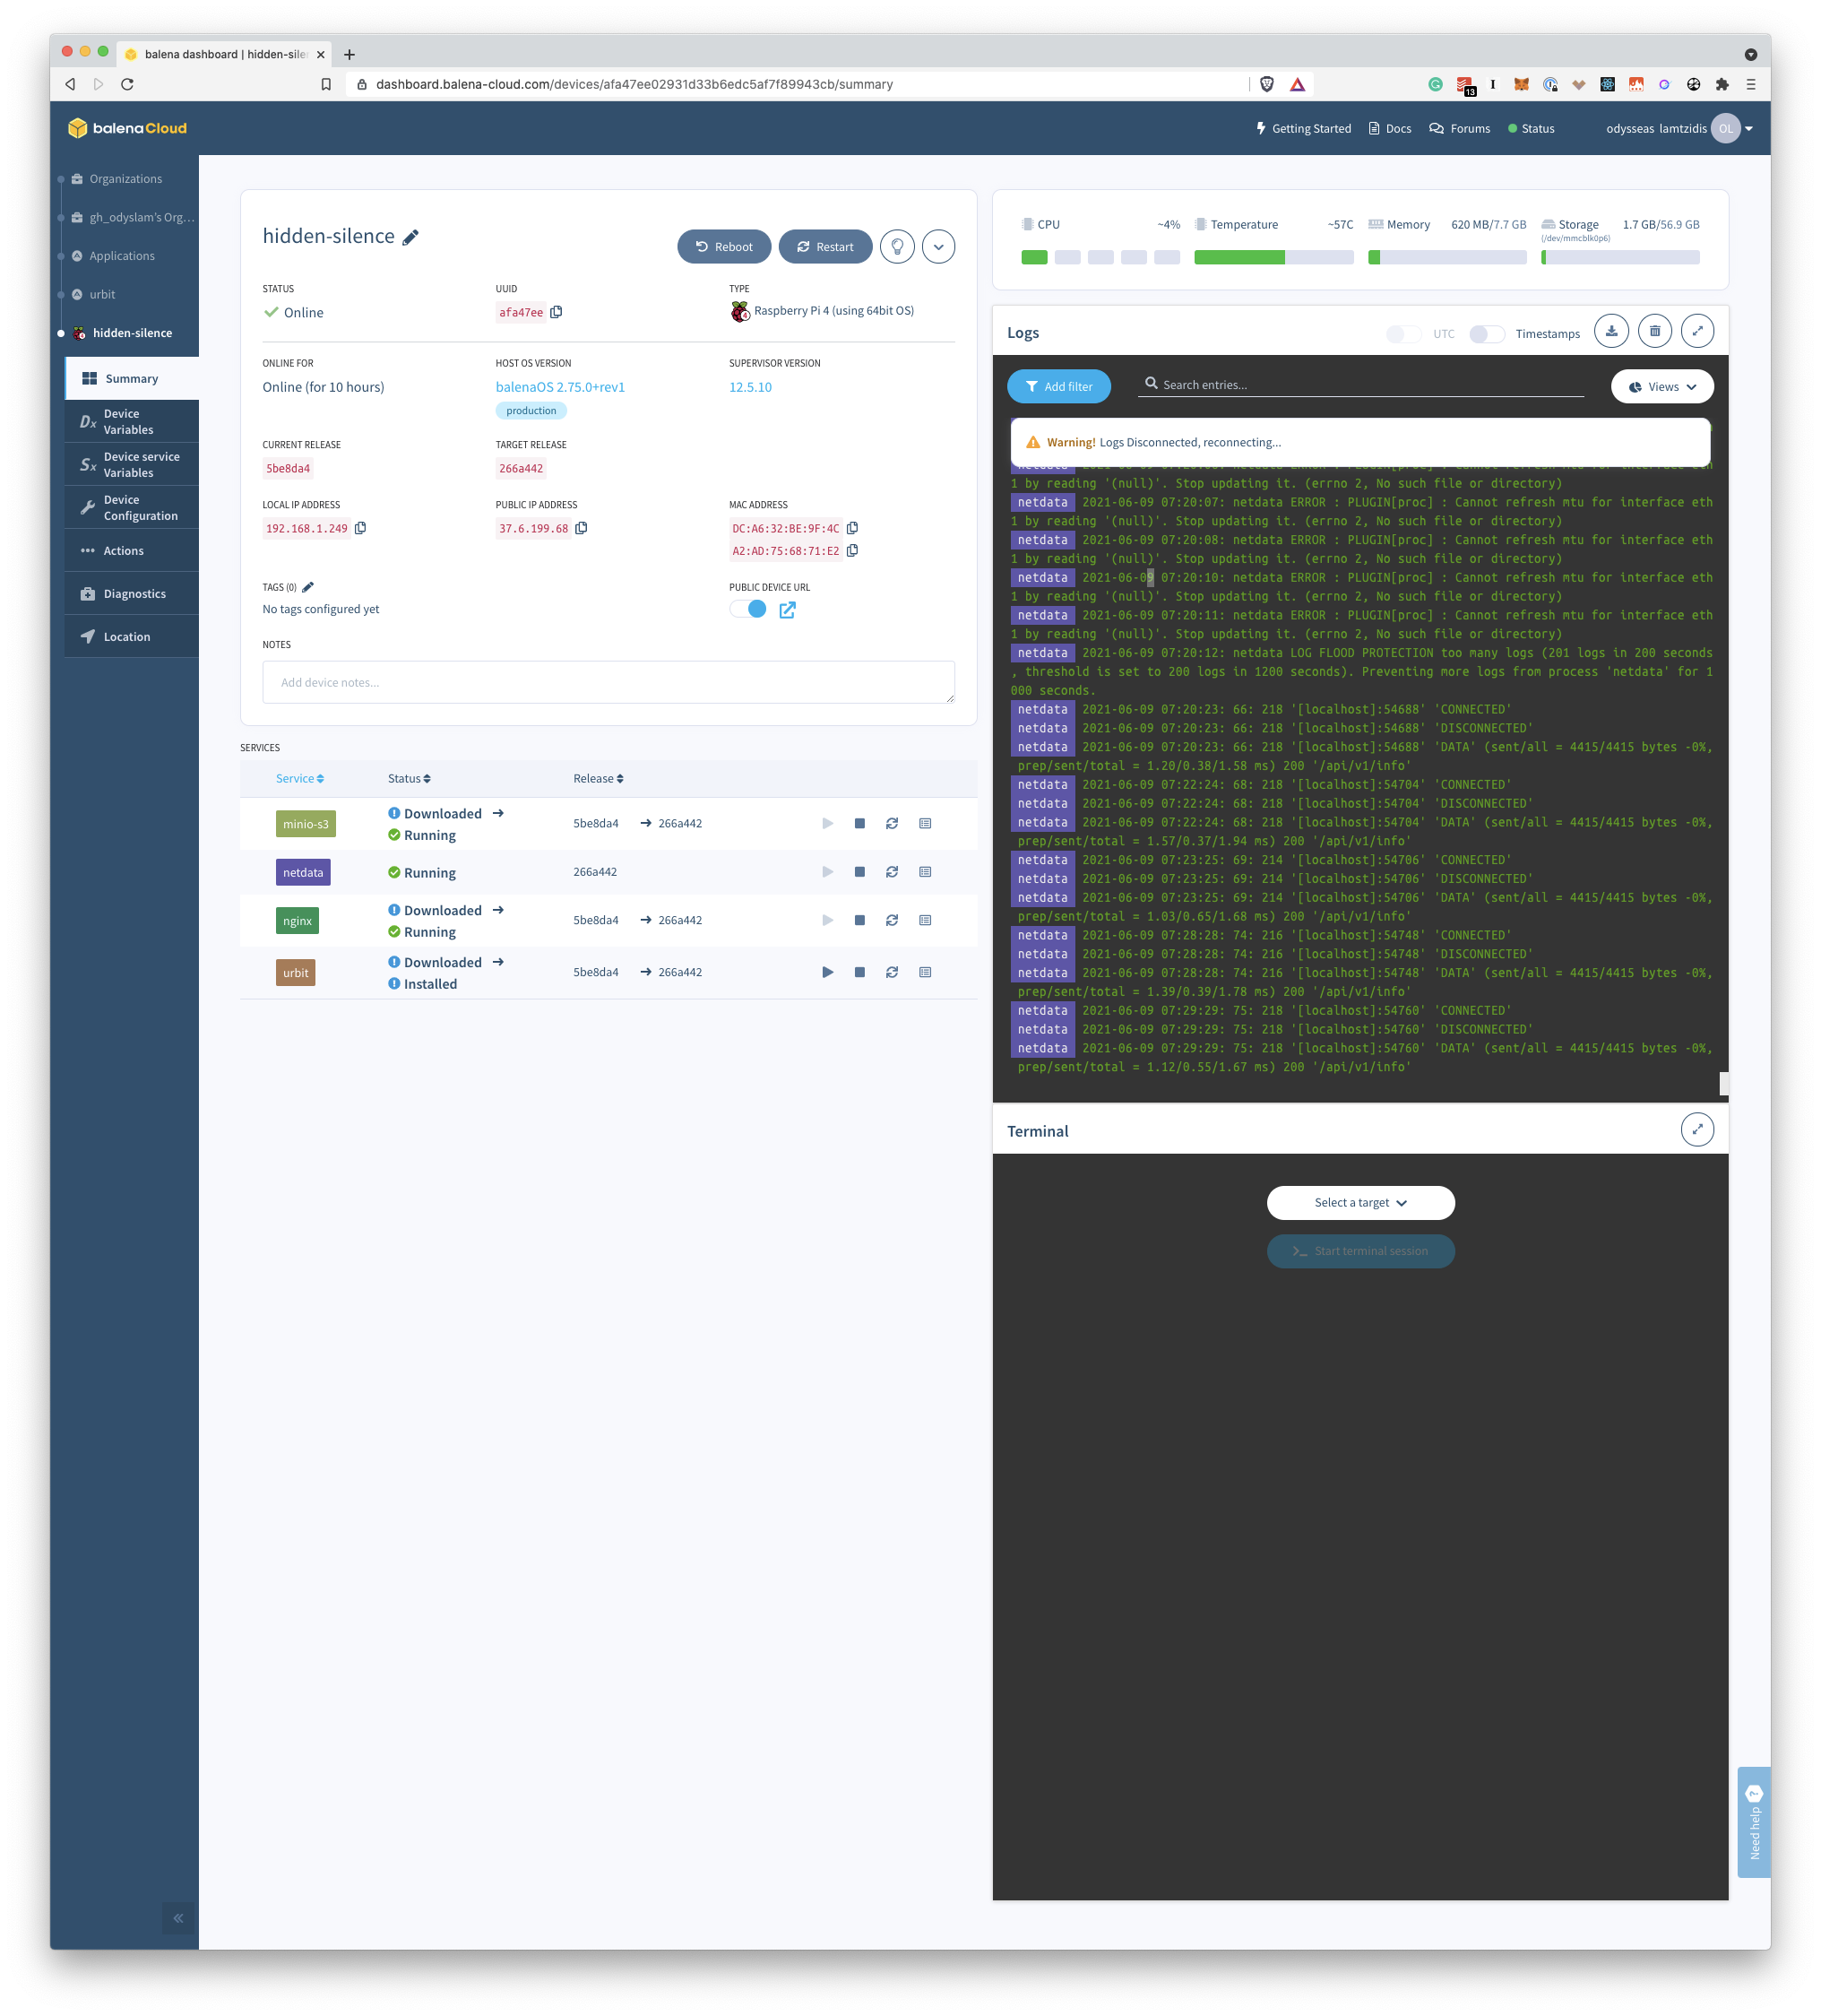This screenshot has width=1821, height=2016.
Task: Edit device tags pencil icon
Action: tap(308, 587)
